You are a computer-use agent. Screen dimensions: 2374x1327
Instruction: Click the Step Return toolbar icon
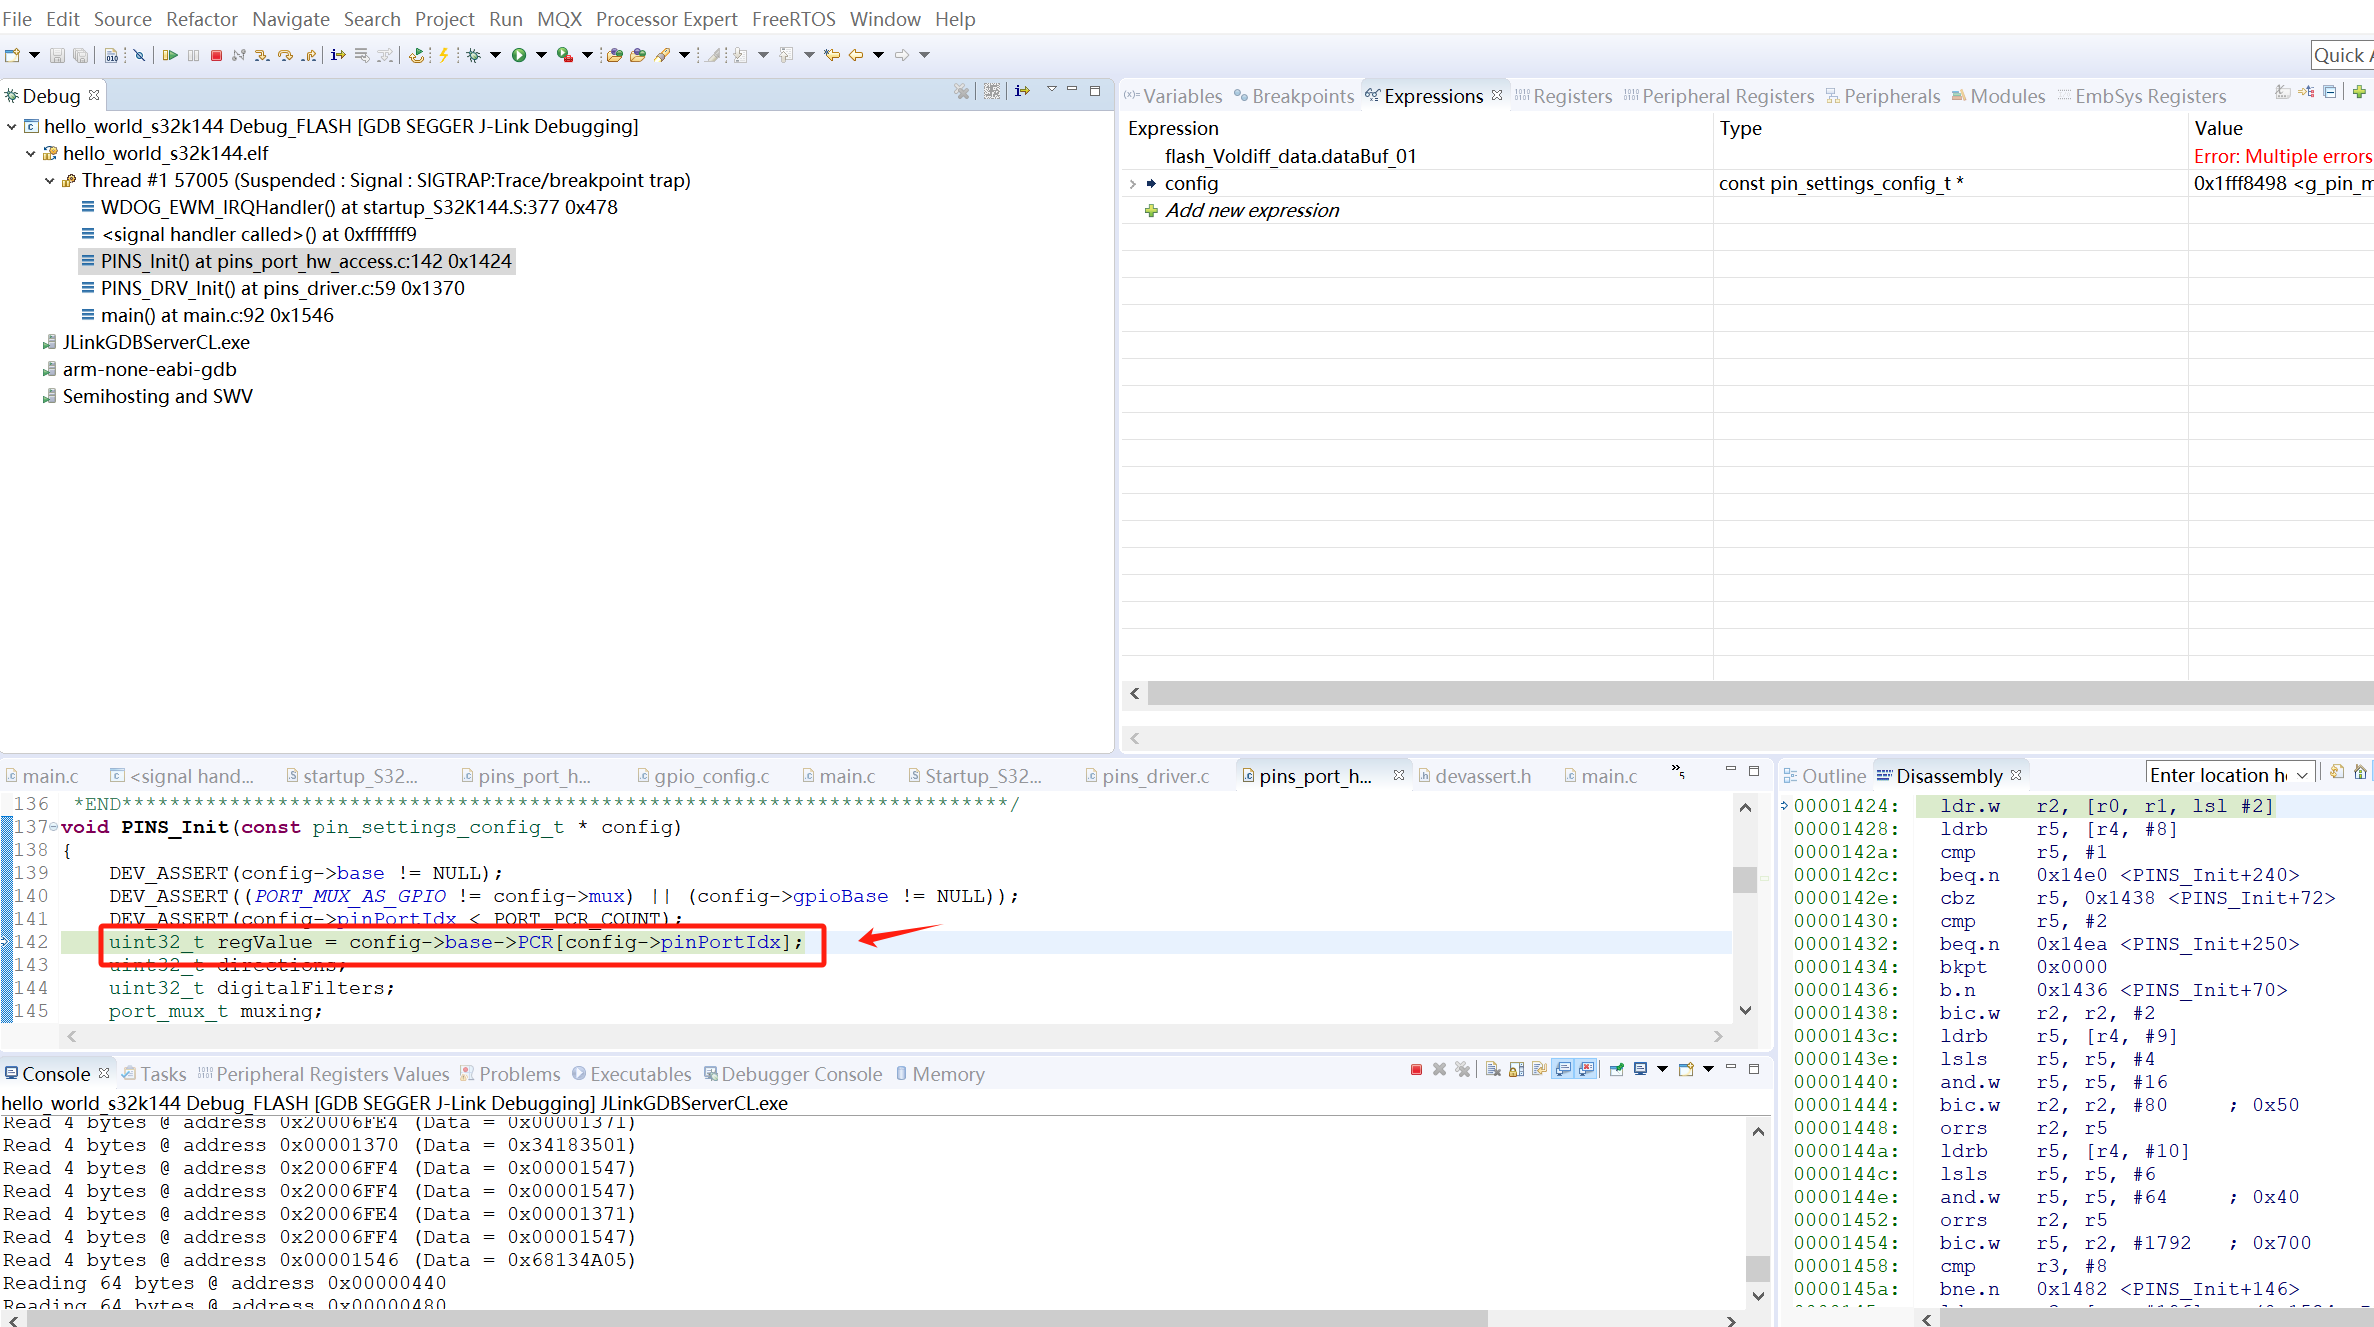click(x=308, y=55)
